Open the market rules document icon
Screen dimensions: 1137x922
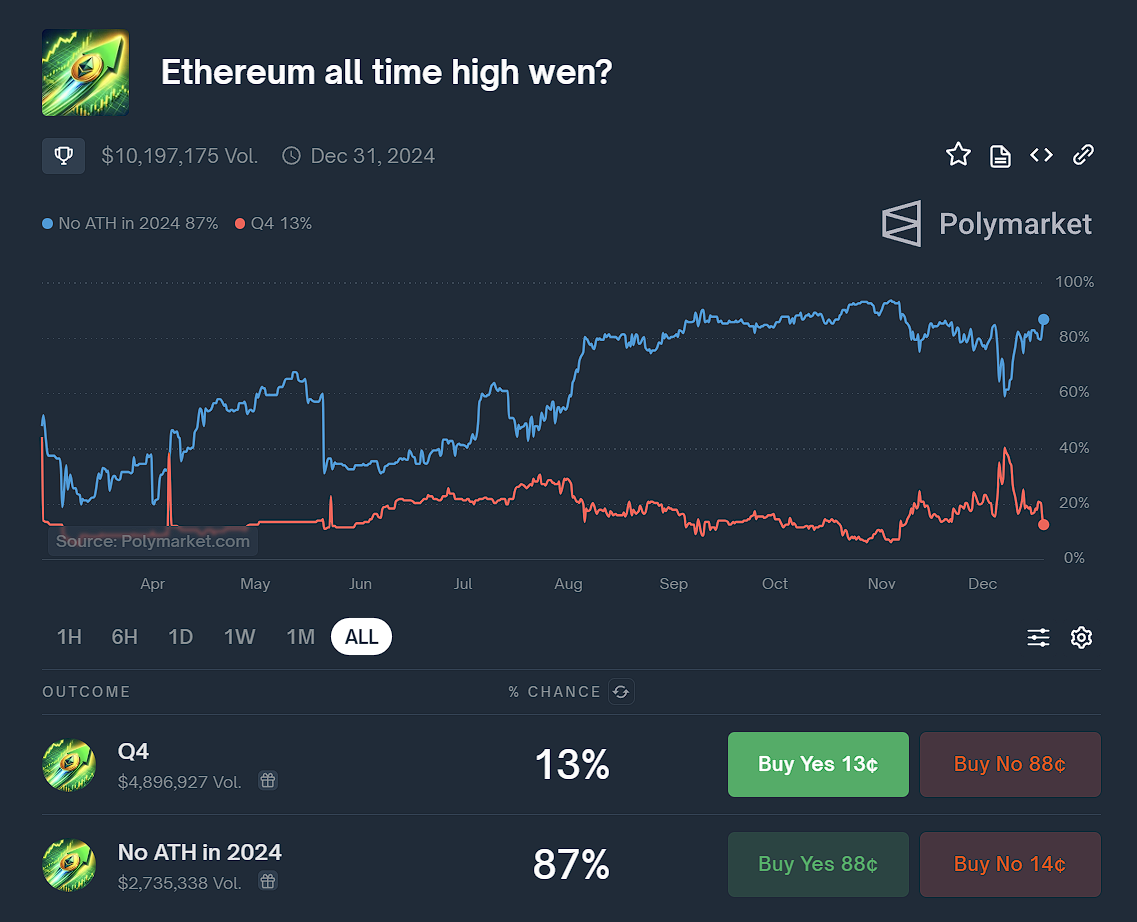(x=1000, y=155)
